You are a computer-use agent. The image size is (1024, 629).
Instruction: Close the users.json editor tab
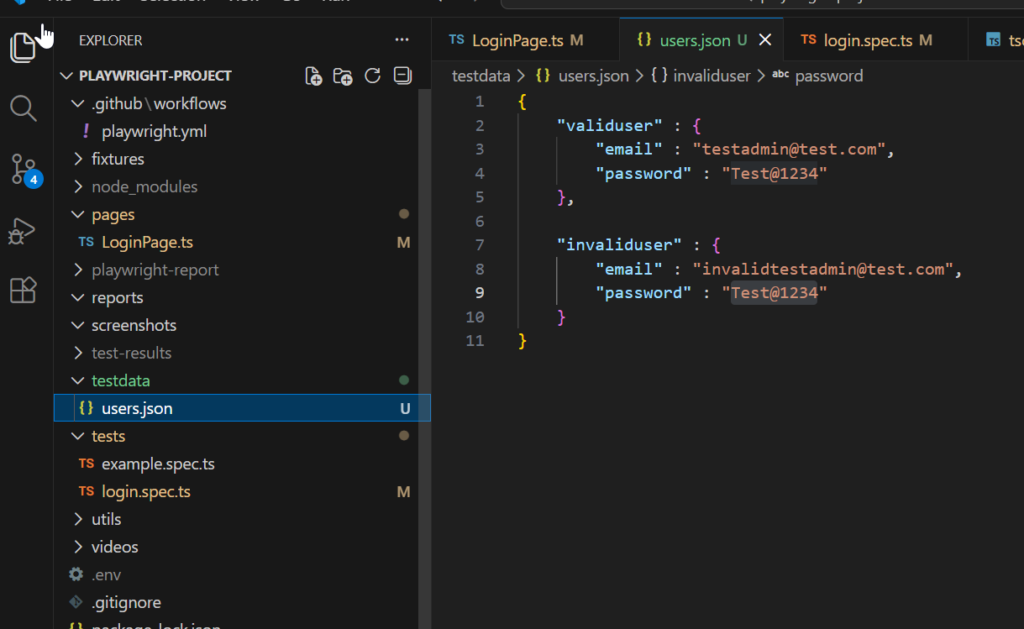(x=766, y=41)
